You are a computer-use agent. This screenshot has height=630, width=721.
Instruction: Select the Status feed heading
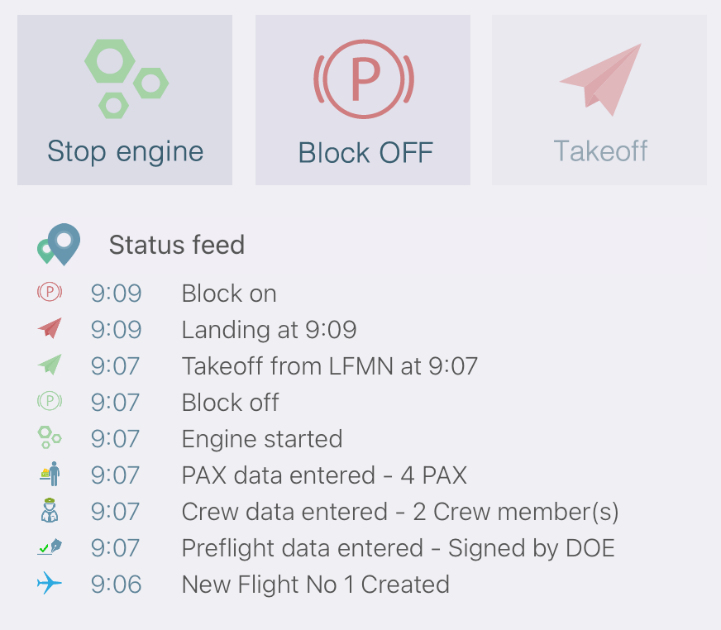click(x=177, y=245)
